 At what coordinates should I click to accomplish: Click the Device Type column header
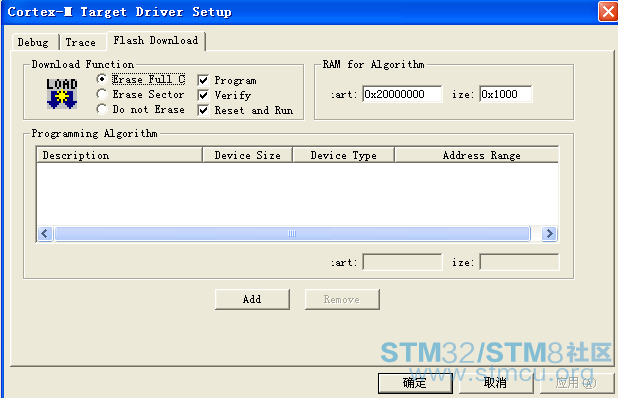[x=343, y=155]
